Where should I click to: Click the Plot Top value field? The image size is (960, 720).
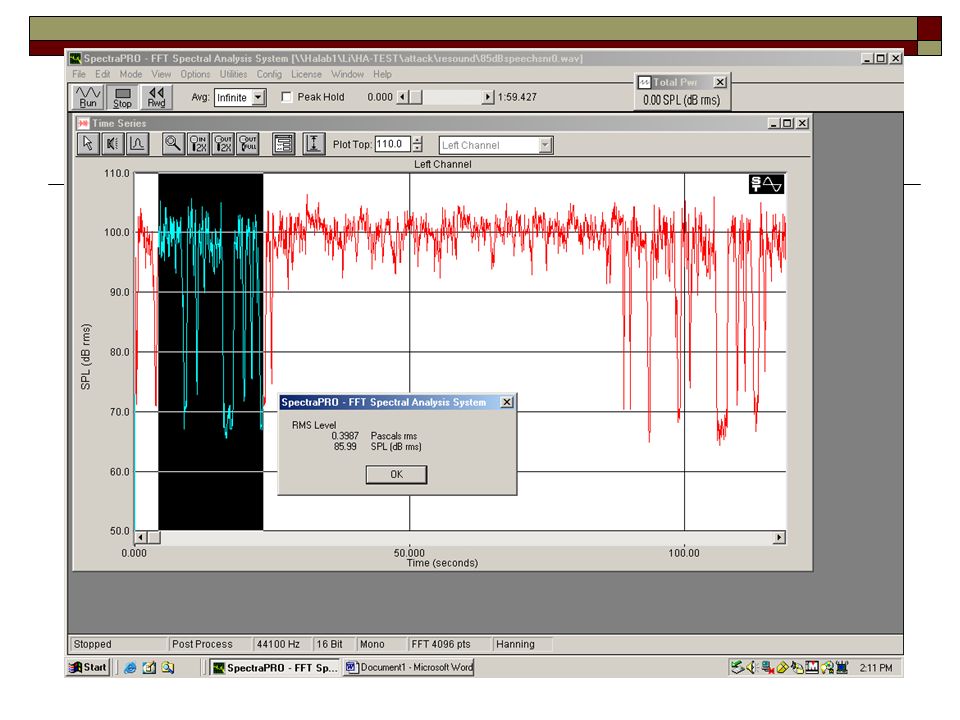392,144
